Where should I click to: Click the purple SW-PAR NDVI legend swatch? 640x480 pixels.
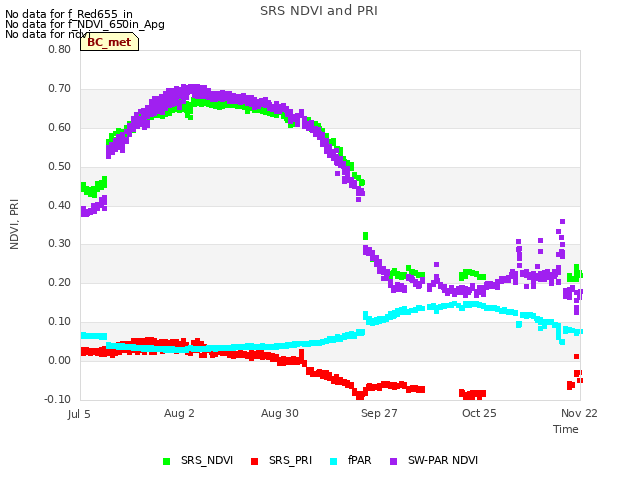click(393, 461)
